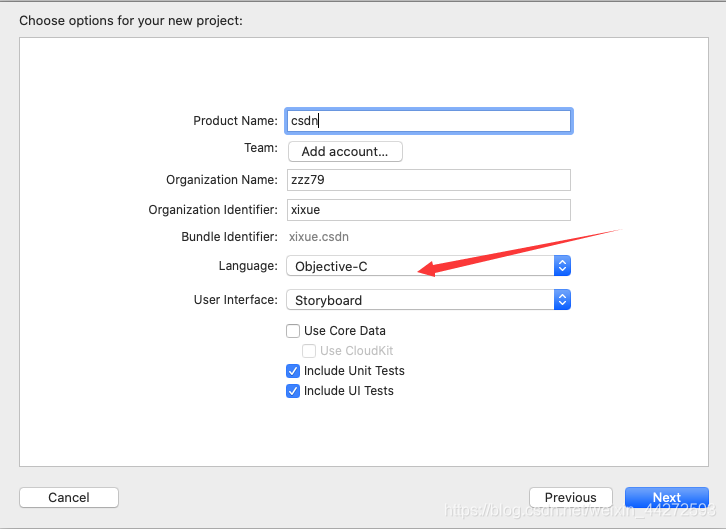Click the "Product Name:" label
Screen dimensions: 726x529
point(235,121)
